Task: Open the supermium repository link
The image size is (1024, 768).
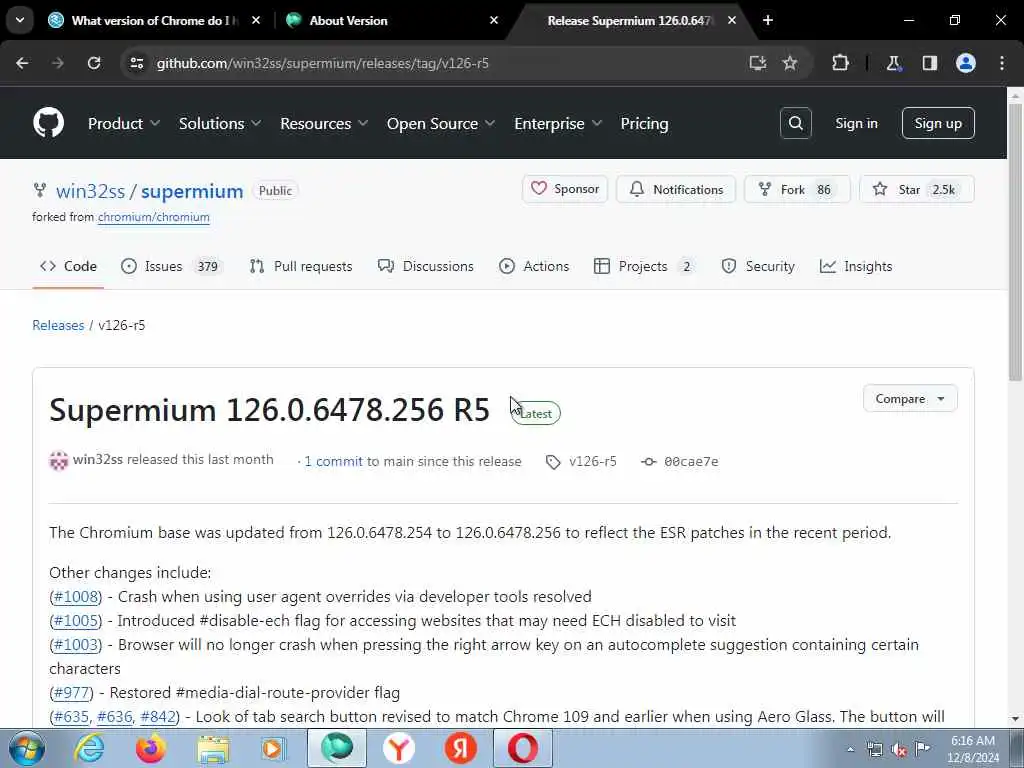Action: 192,191
